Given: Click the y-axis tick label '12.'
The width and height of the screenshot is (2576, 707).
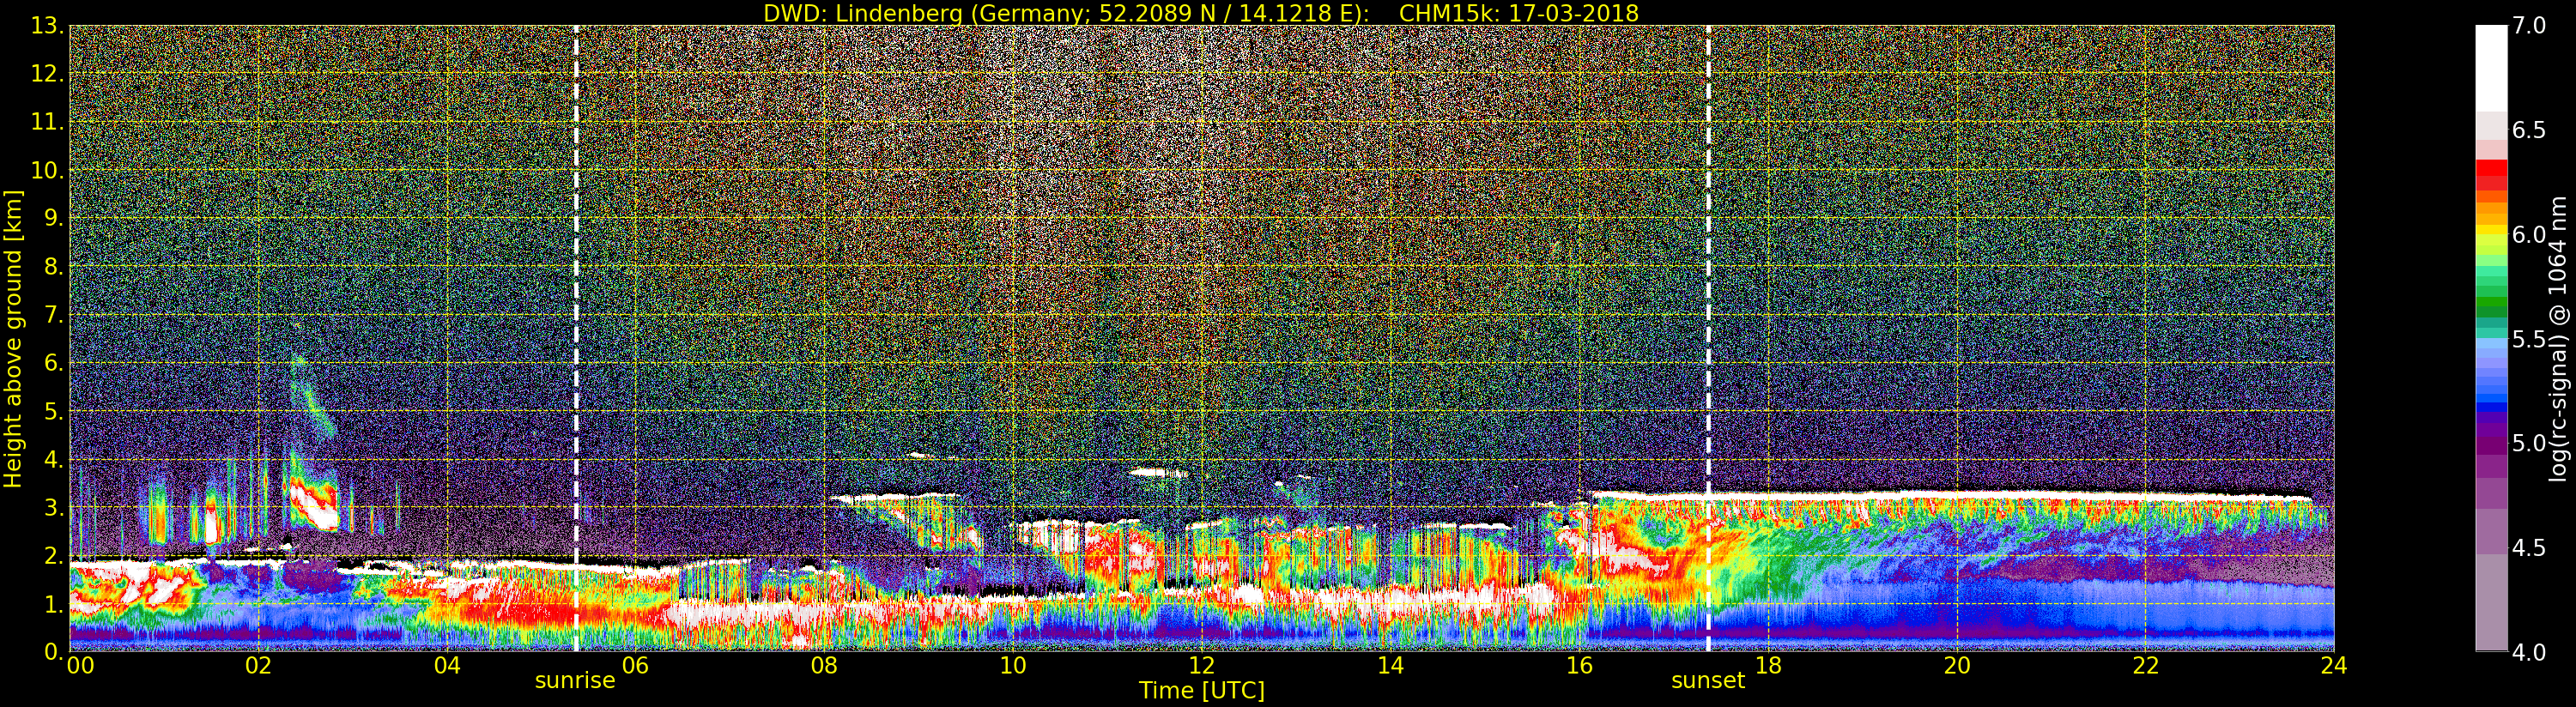Looking at the screenshot, I should (x=47, y=73).
